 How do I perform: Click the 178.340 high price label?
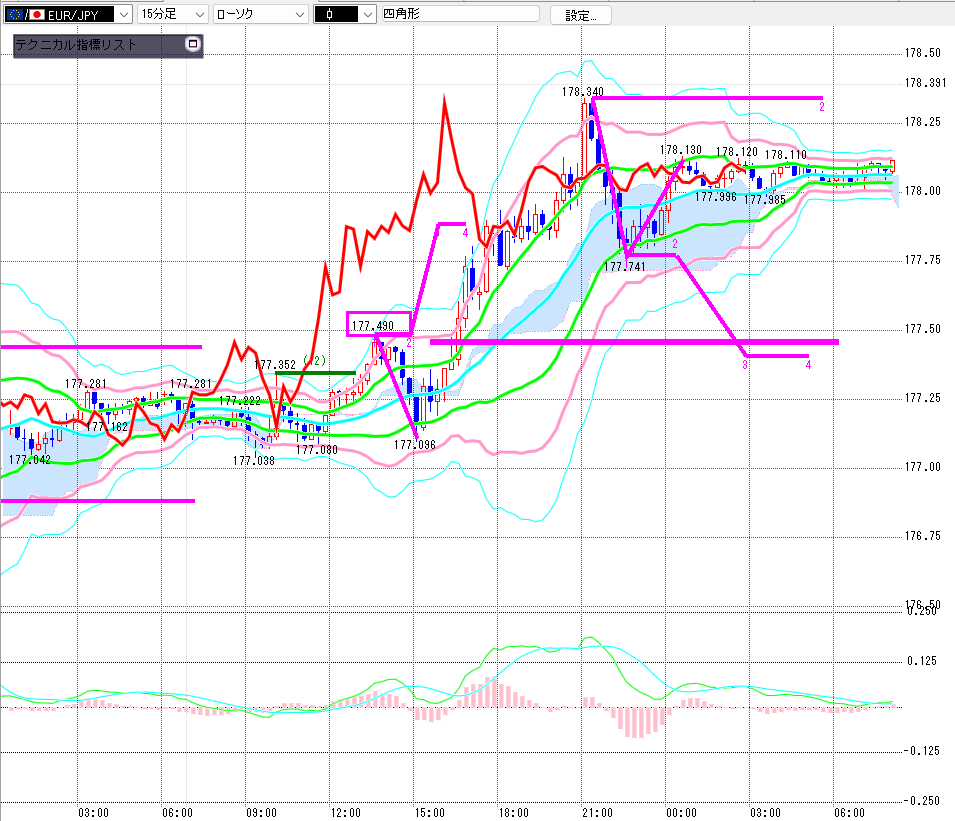pos(583,92)
